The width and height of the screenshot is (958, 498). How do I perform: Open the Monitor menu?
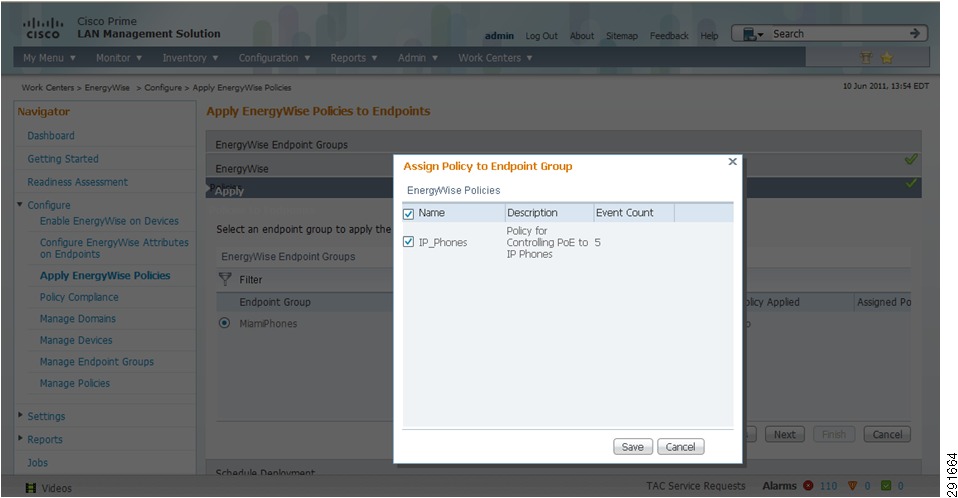click(x=119, y=57)
